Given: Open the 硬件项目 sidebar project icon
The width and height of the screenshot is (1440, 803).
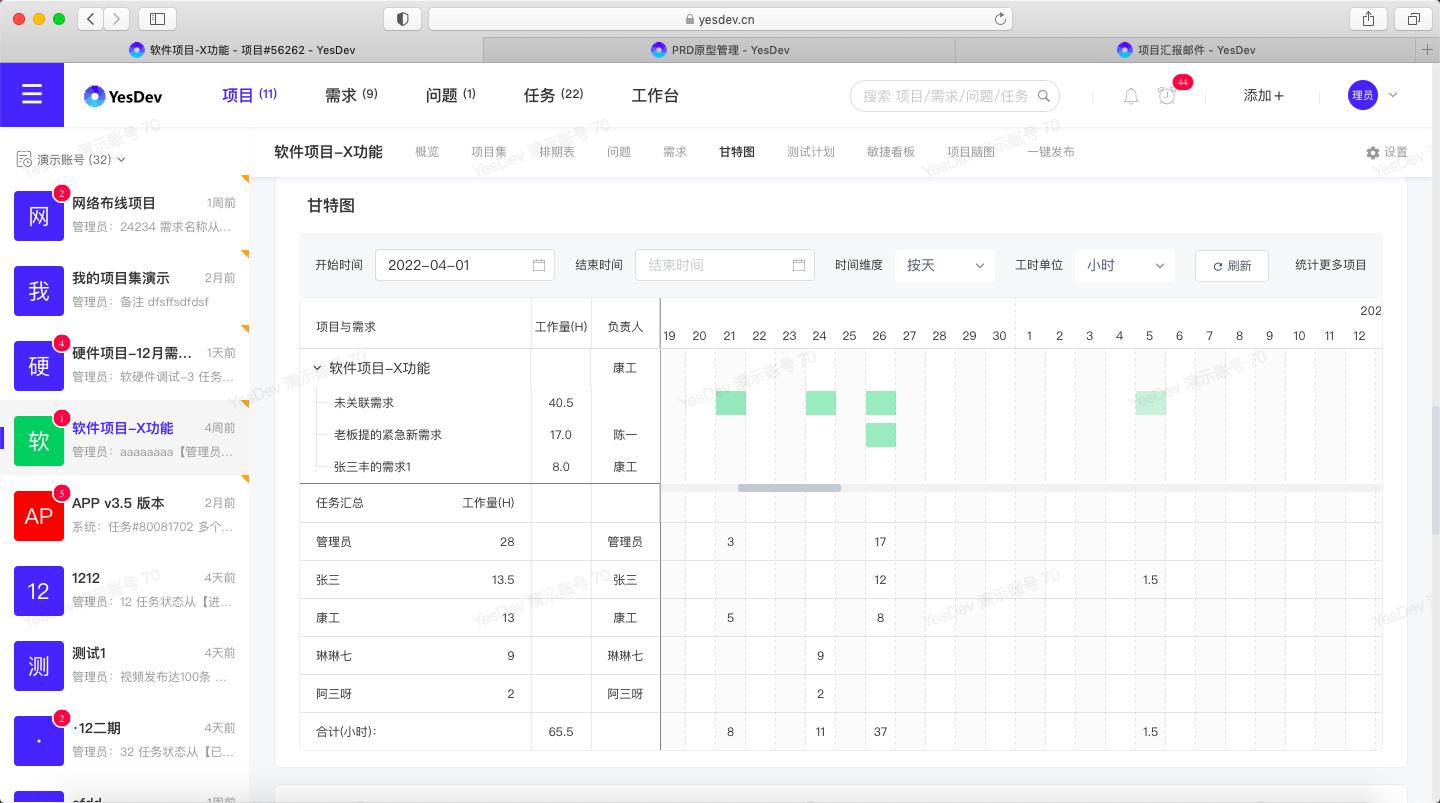Looking at the screenshot, I should tap(39, 366).
